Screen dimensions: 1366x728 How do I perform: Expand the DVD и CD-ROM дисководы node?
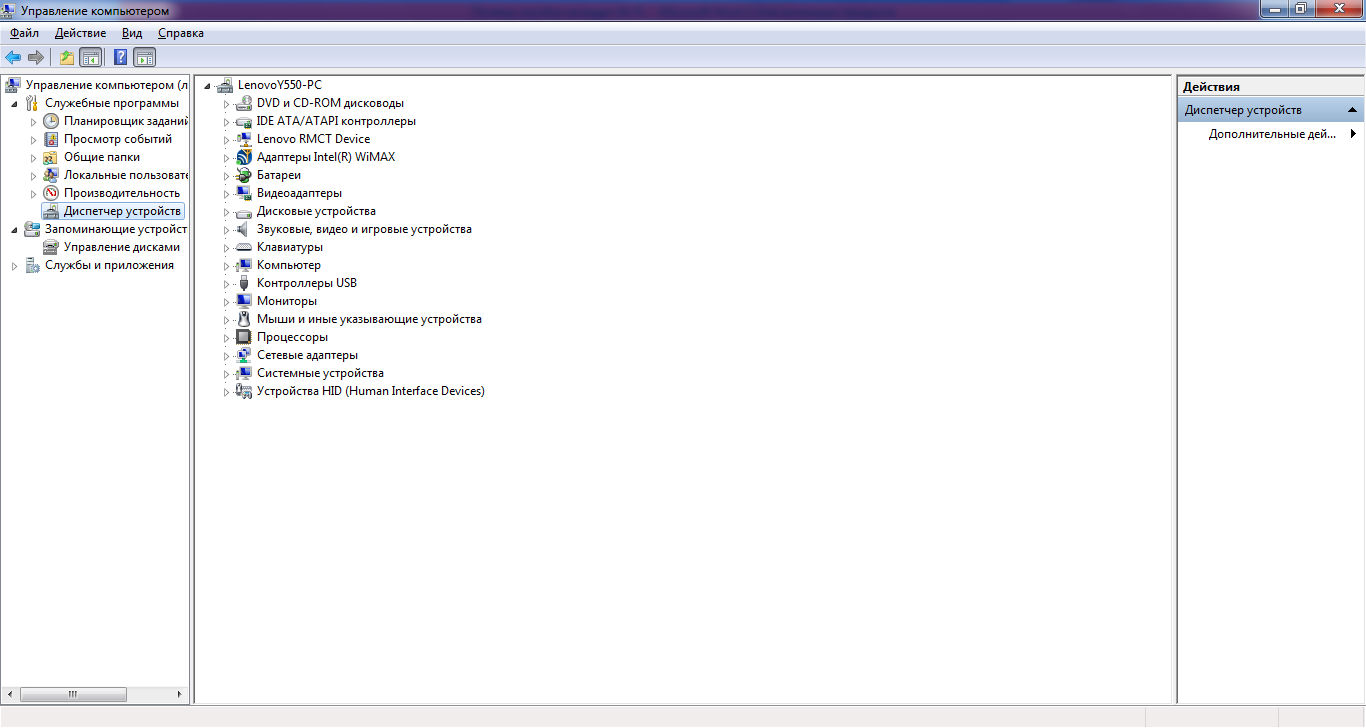coord(227,104)
